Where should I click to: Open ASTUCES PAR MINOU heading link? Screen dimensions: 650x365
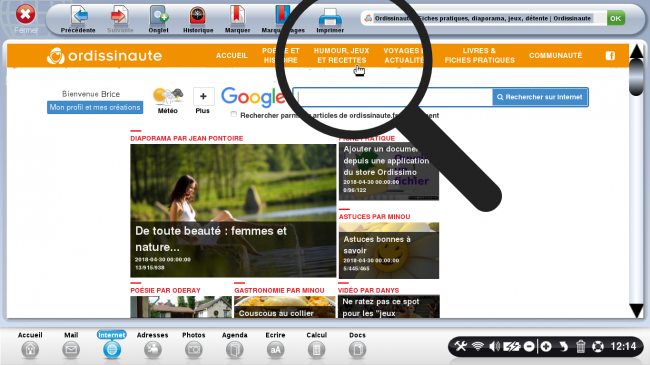374,217
